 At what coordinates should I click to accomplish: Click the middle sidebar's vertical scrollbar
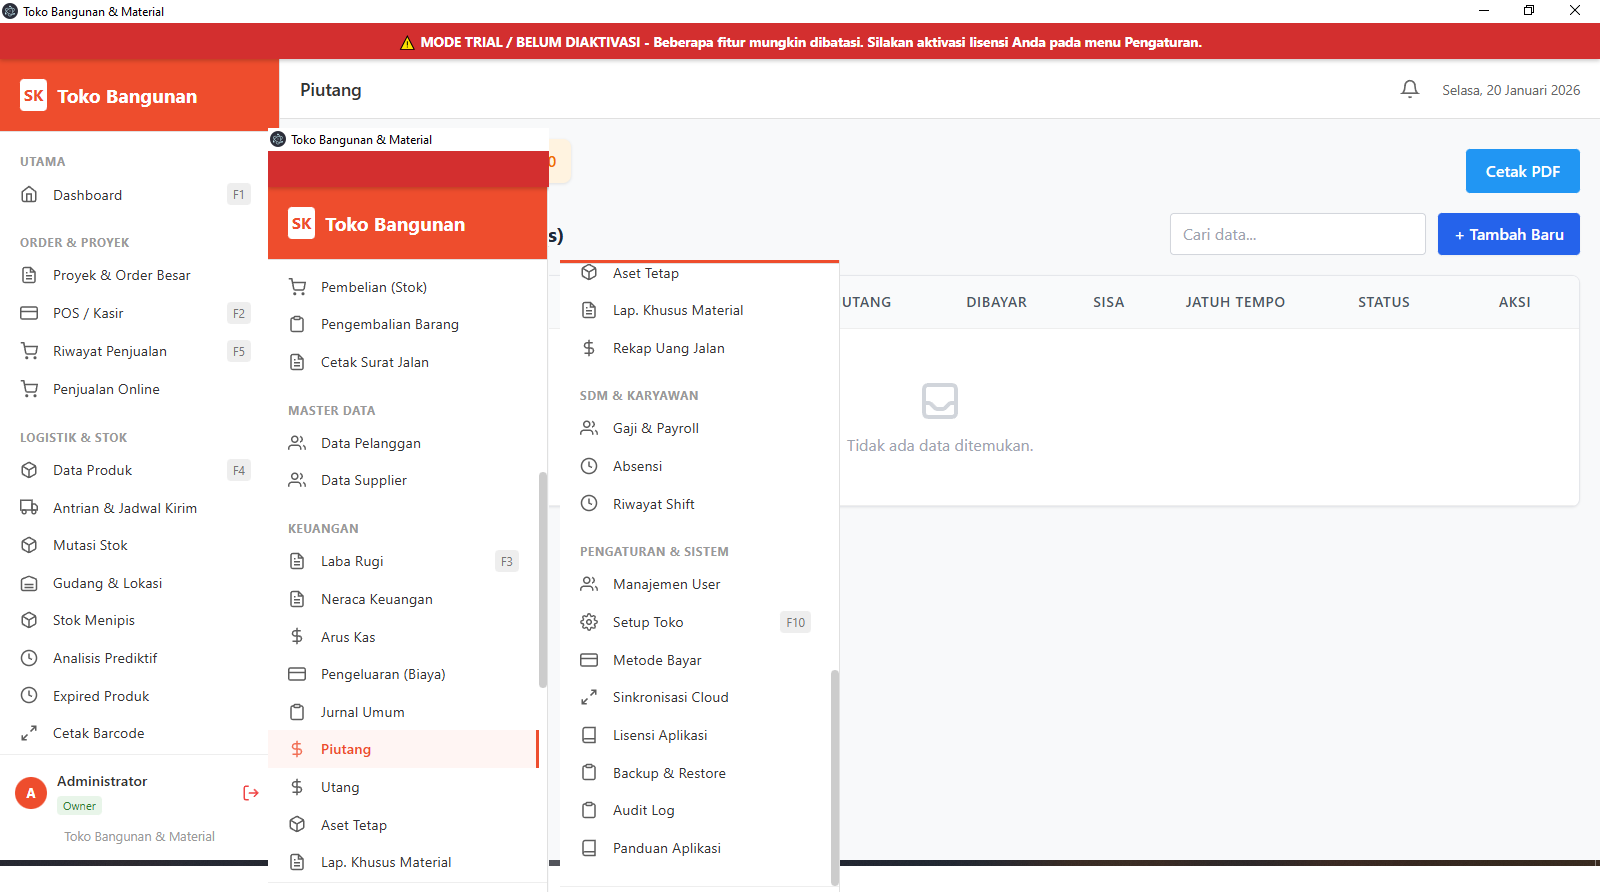tap(543, 580)
